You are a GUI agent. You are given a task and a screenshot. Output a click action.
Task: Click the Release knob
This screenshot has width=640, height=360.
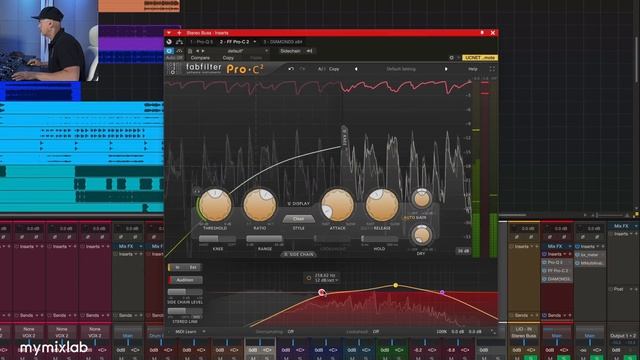(382, 205)
